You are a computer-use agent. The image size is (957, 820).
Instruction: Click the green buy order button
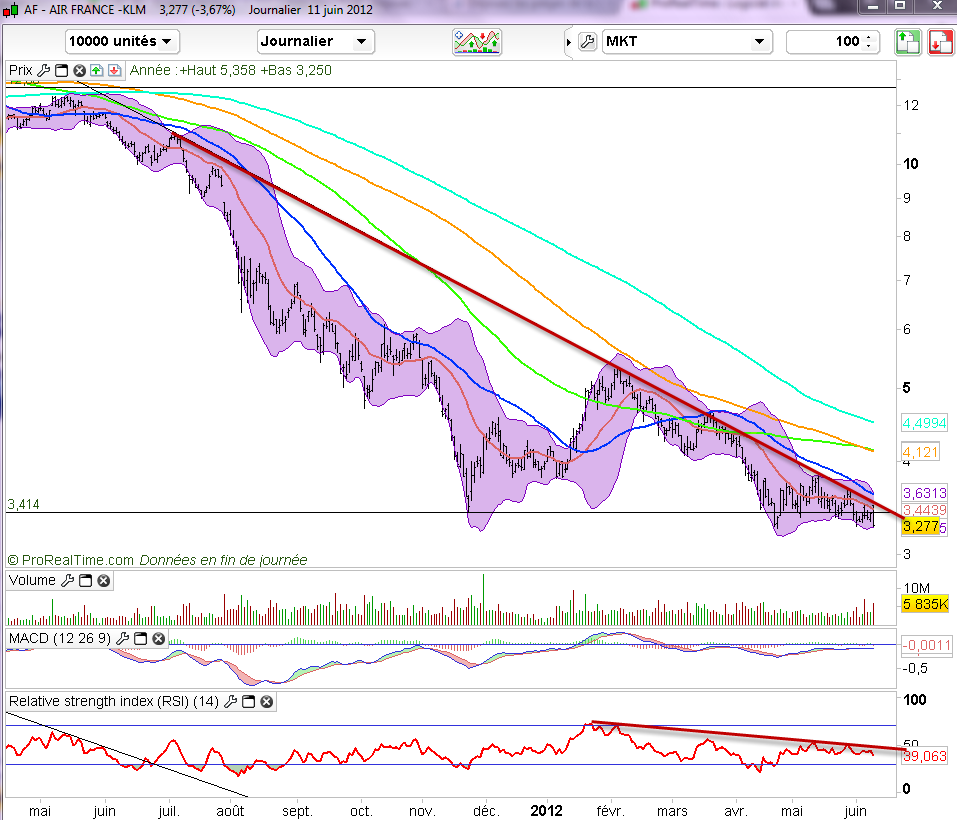[906, 41]
